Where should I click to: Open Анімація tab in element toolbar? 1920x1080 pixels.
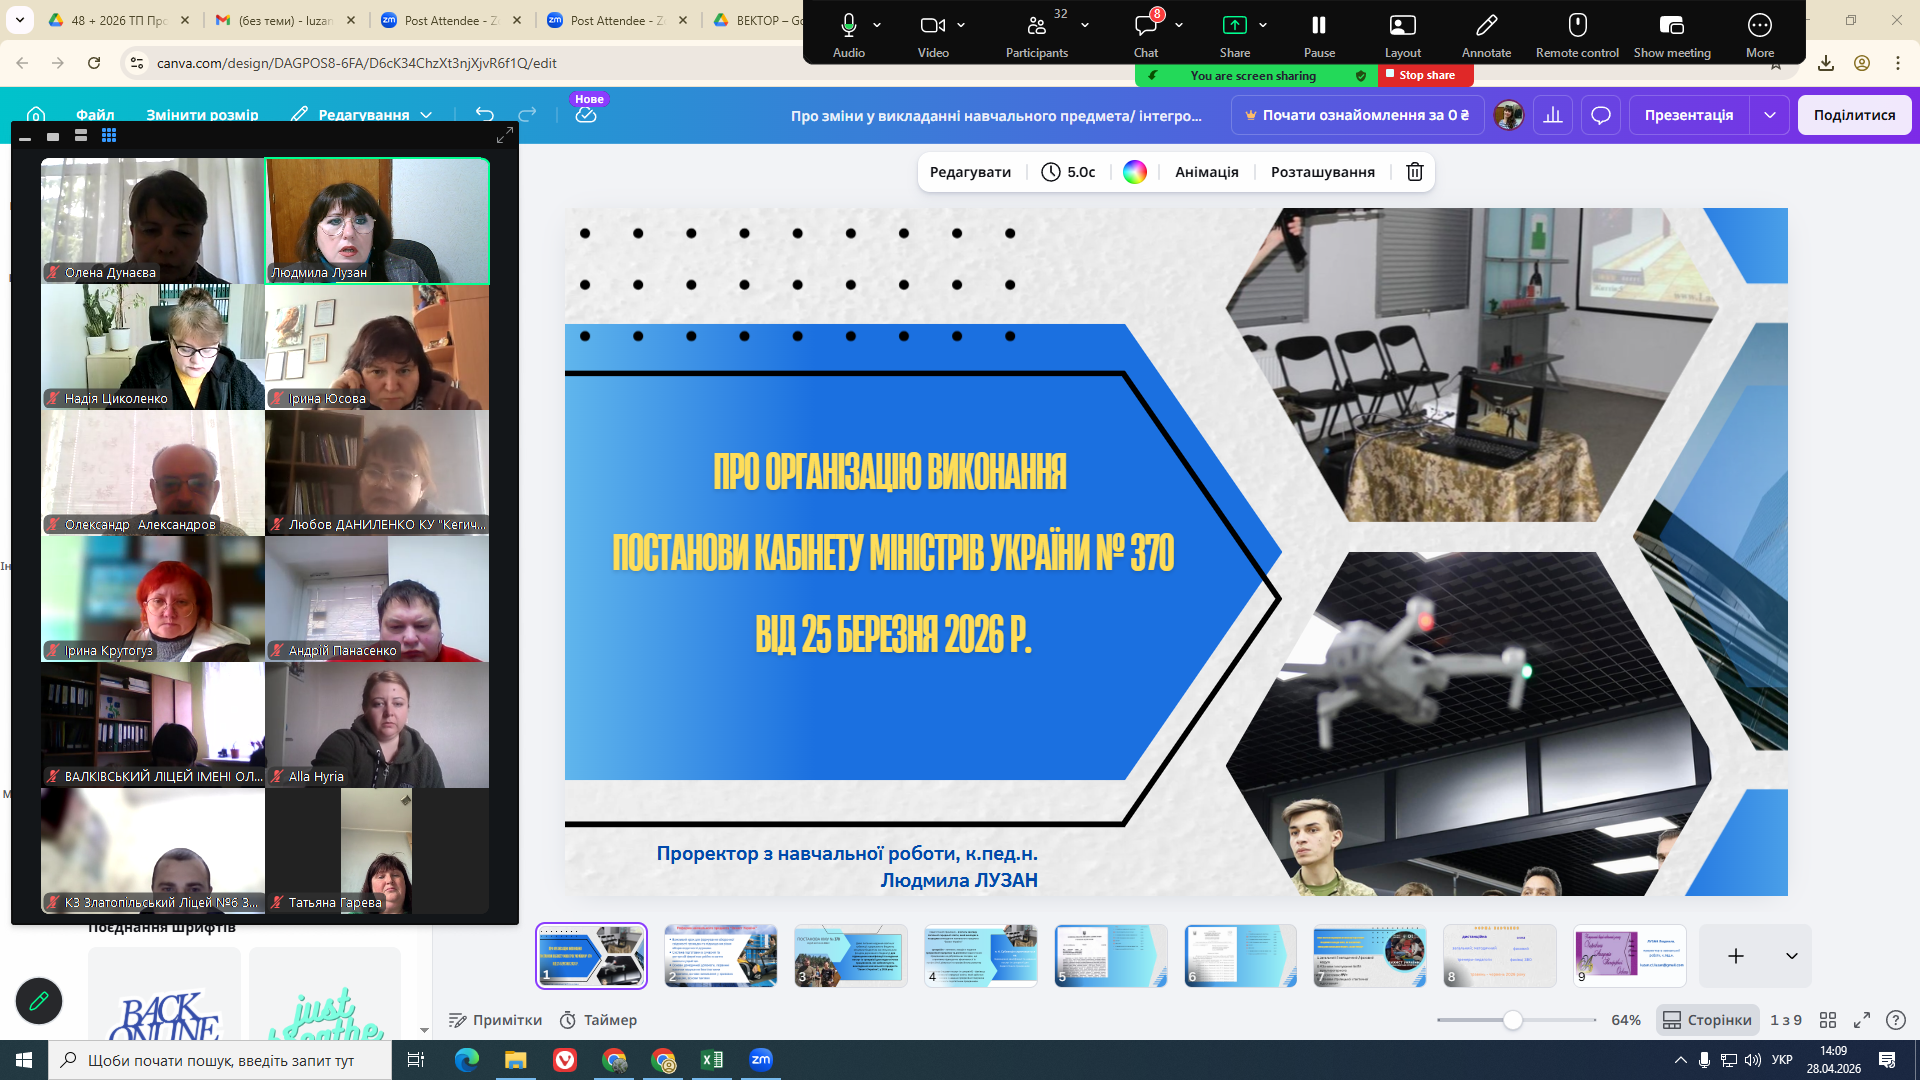tap(1206, 172)
